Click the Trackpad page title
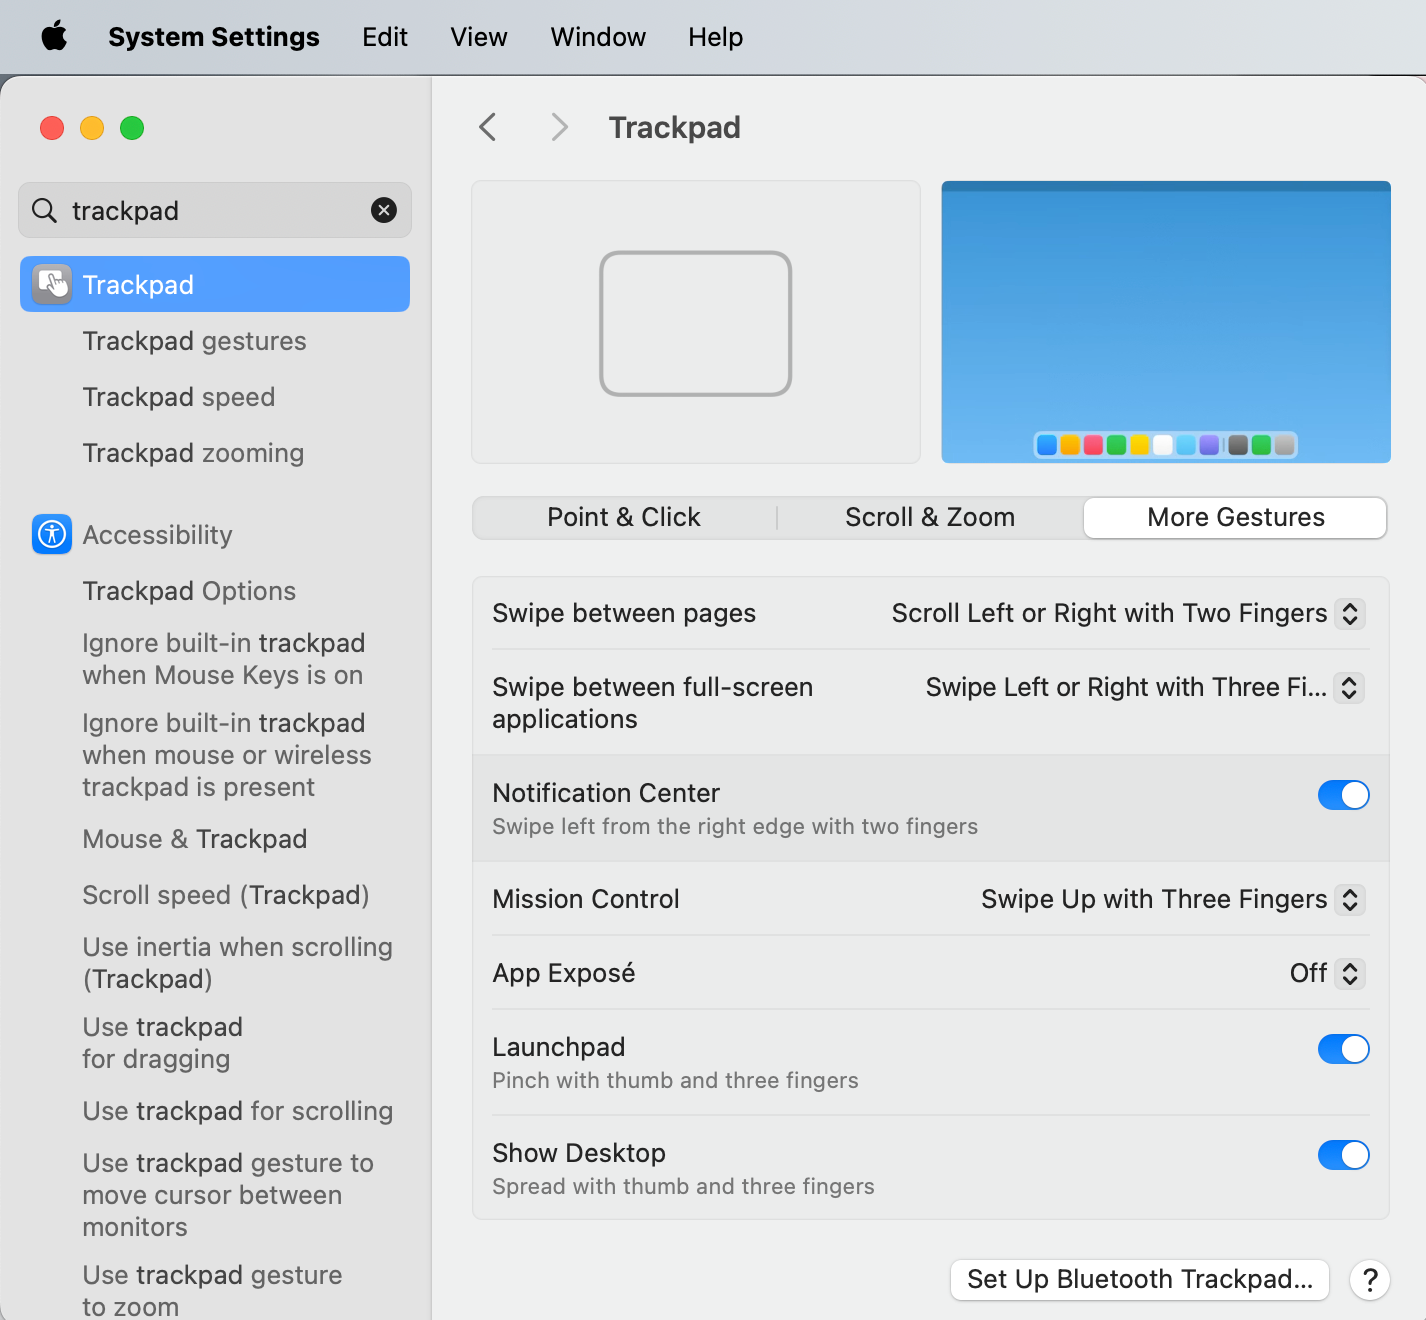Image resolution: width=1426 pixels, height=1320 pixels. tap(675, 127)
